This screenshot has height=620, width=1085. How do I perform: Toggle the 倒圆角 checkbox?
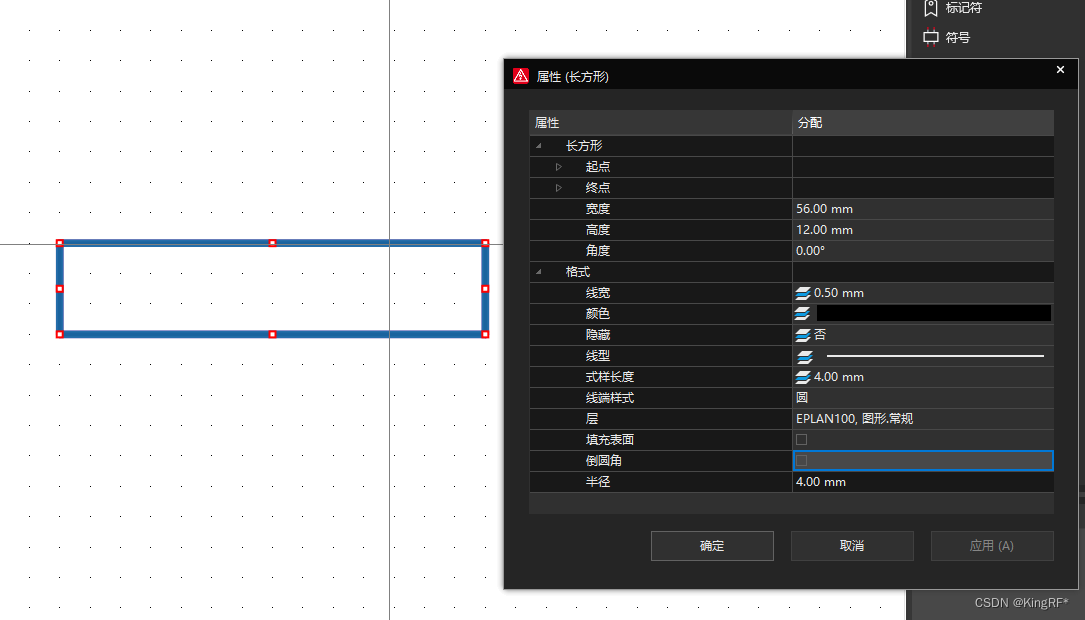click(x=801, y=461)
